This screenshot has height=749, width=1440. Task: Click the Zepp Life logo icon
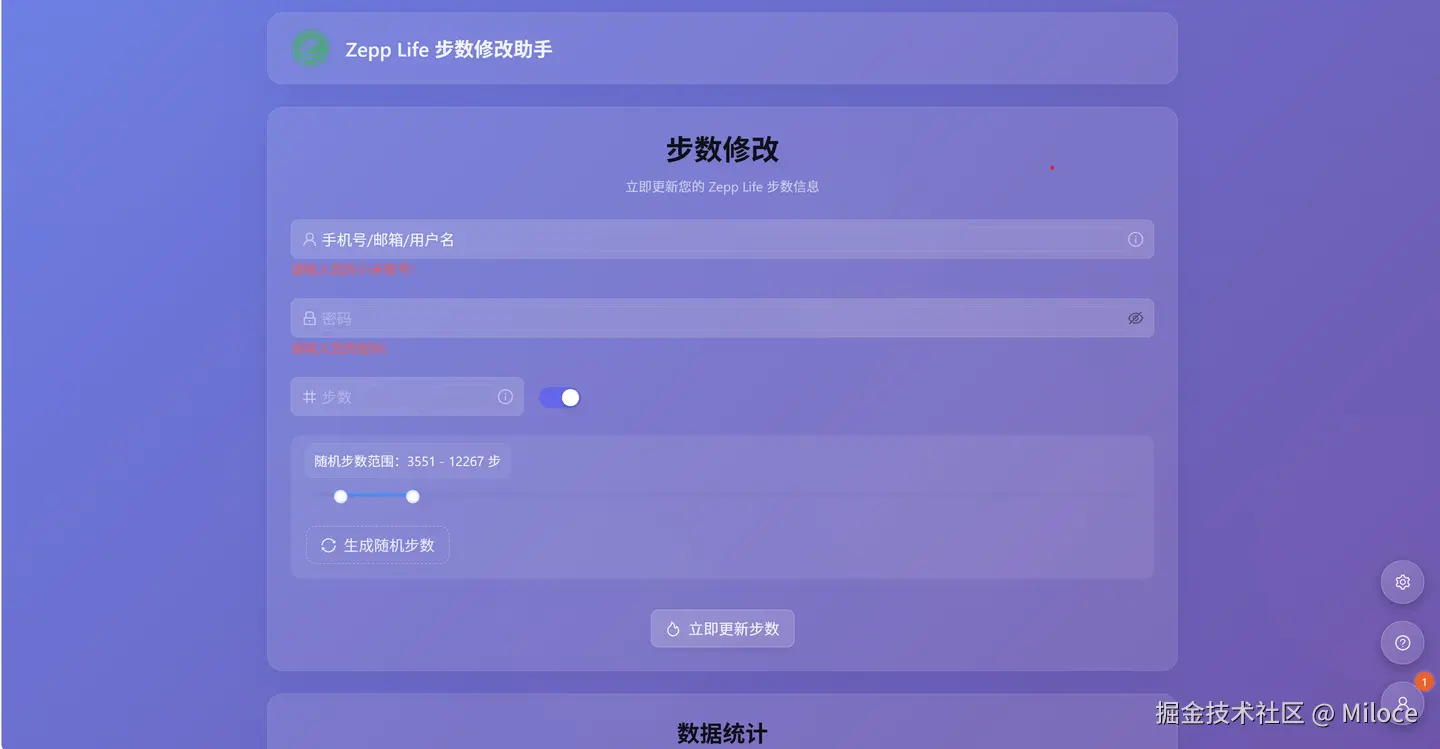[x=310, y=49]
